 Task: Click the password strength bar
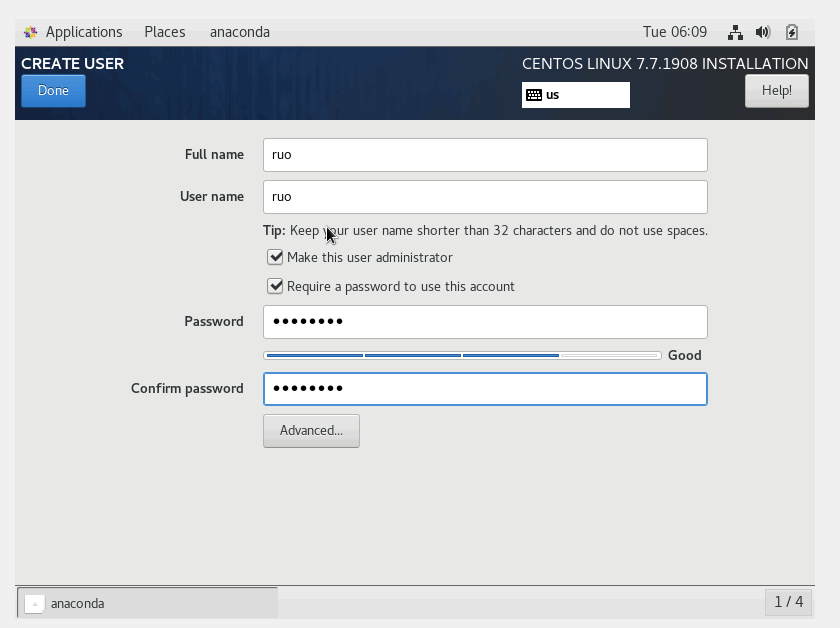(x=462, y=355)
